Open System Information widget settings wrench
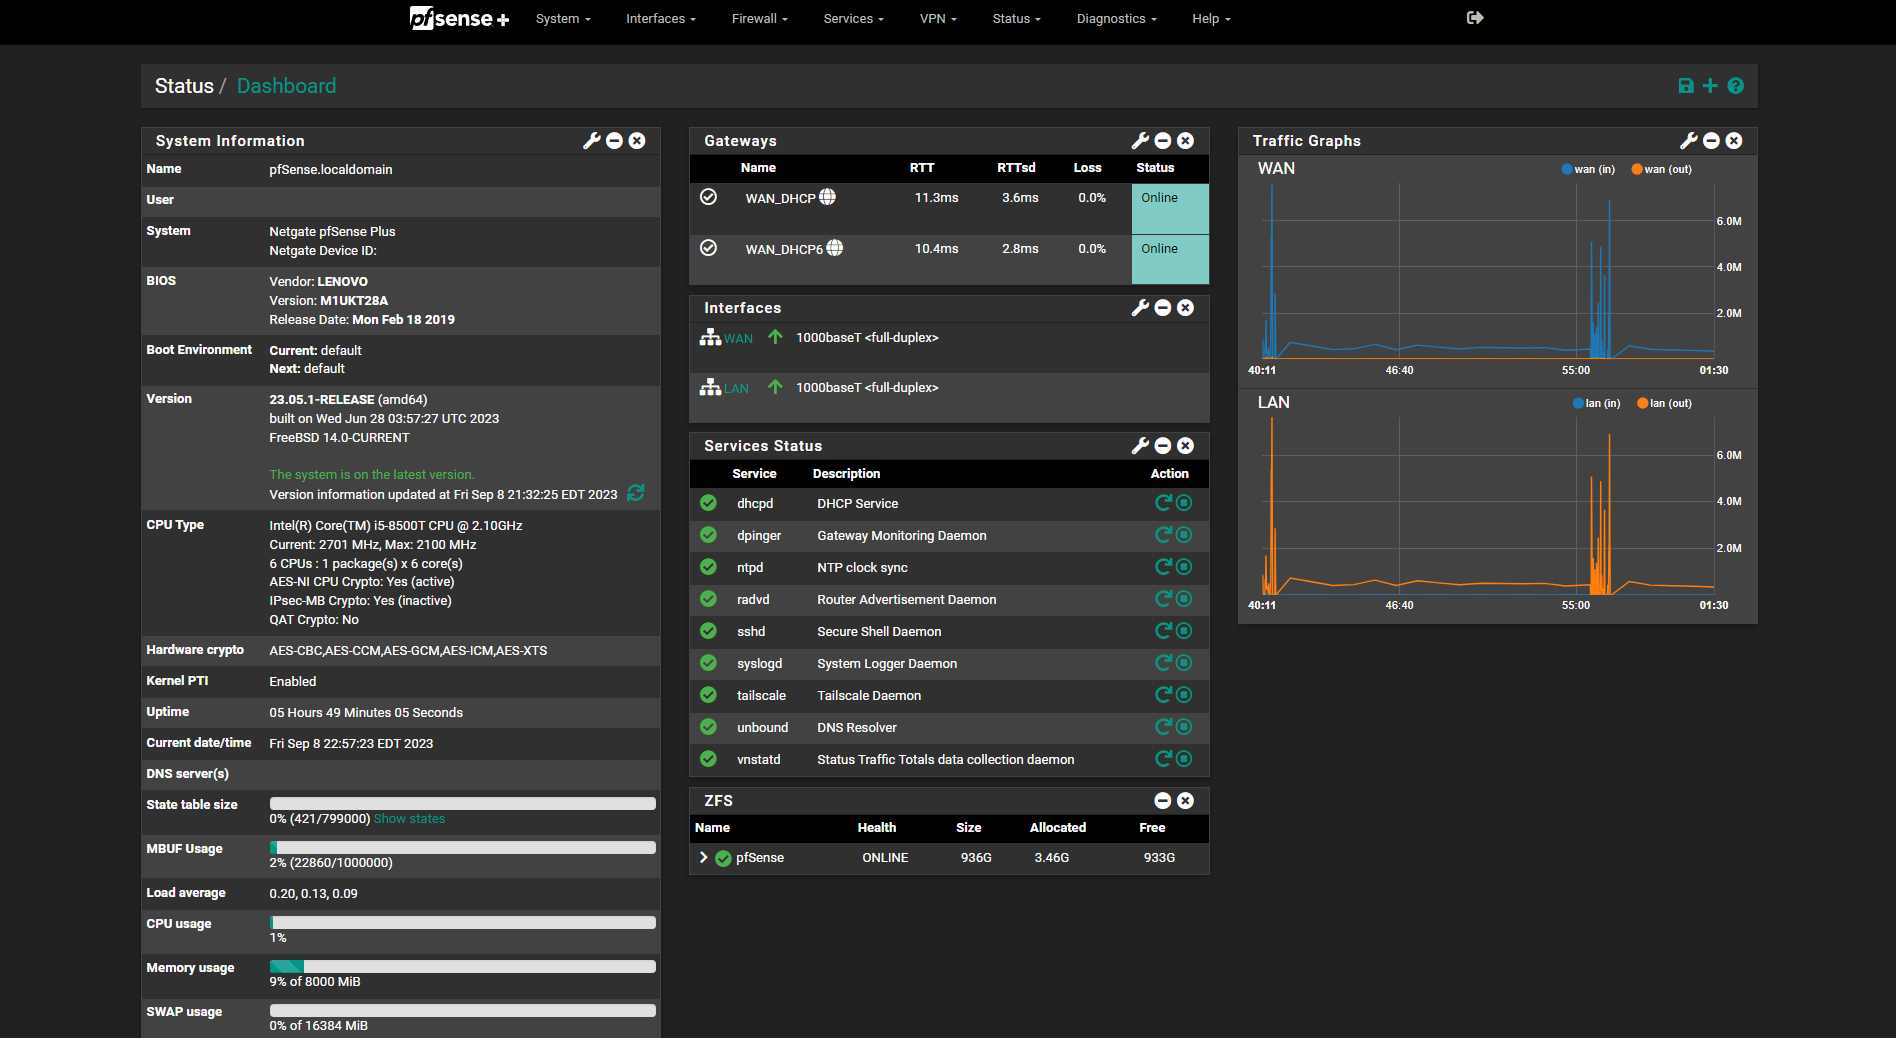 [592, 141]
